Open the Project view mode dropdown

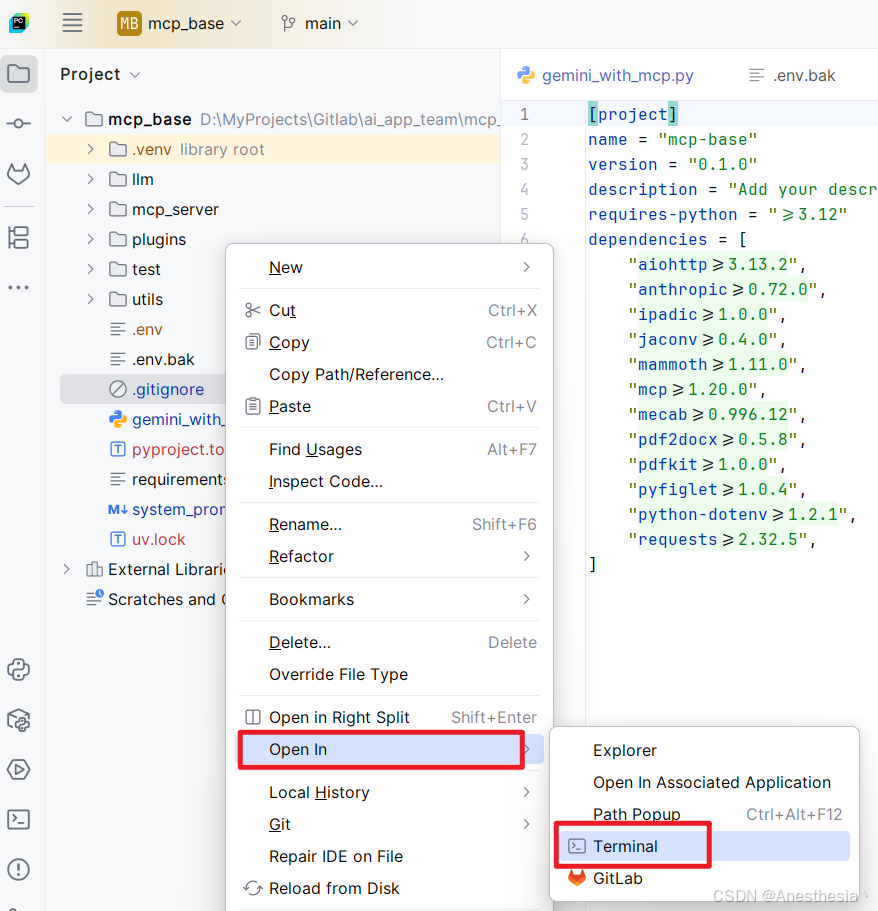pos(100,74)
